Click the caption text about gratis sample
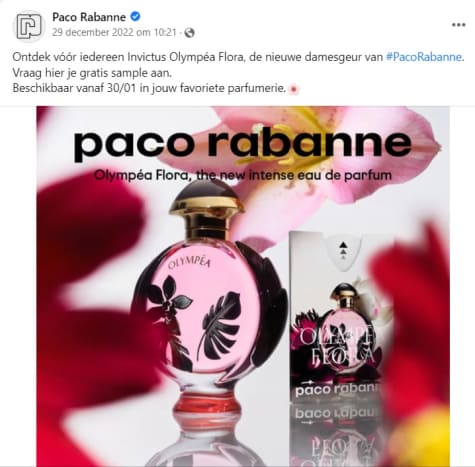475x467 pixels. click(92, 73)
